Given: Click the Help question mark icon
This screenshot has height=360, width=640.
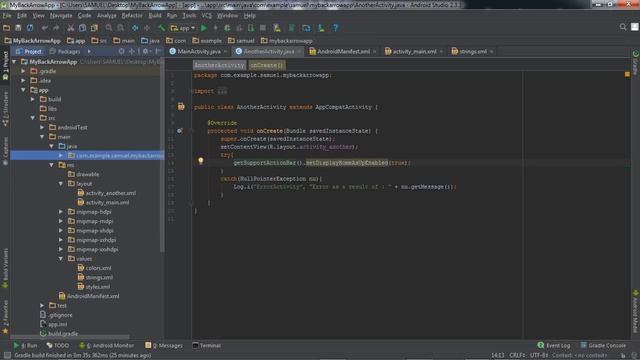Looking at the screenshot, I should point(335,28).
